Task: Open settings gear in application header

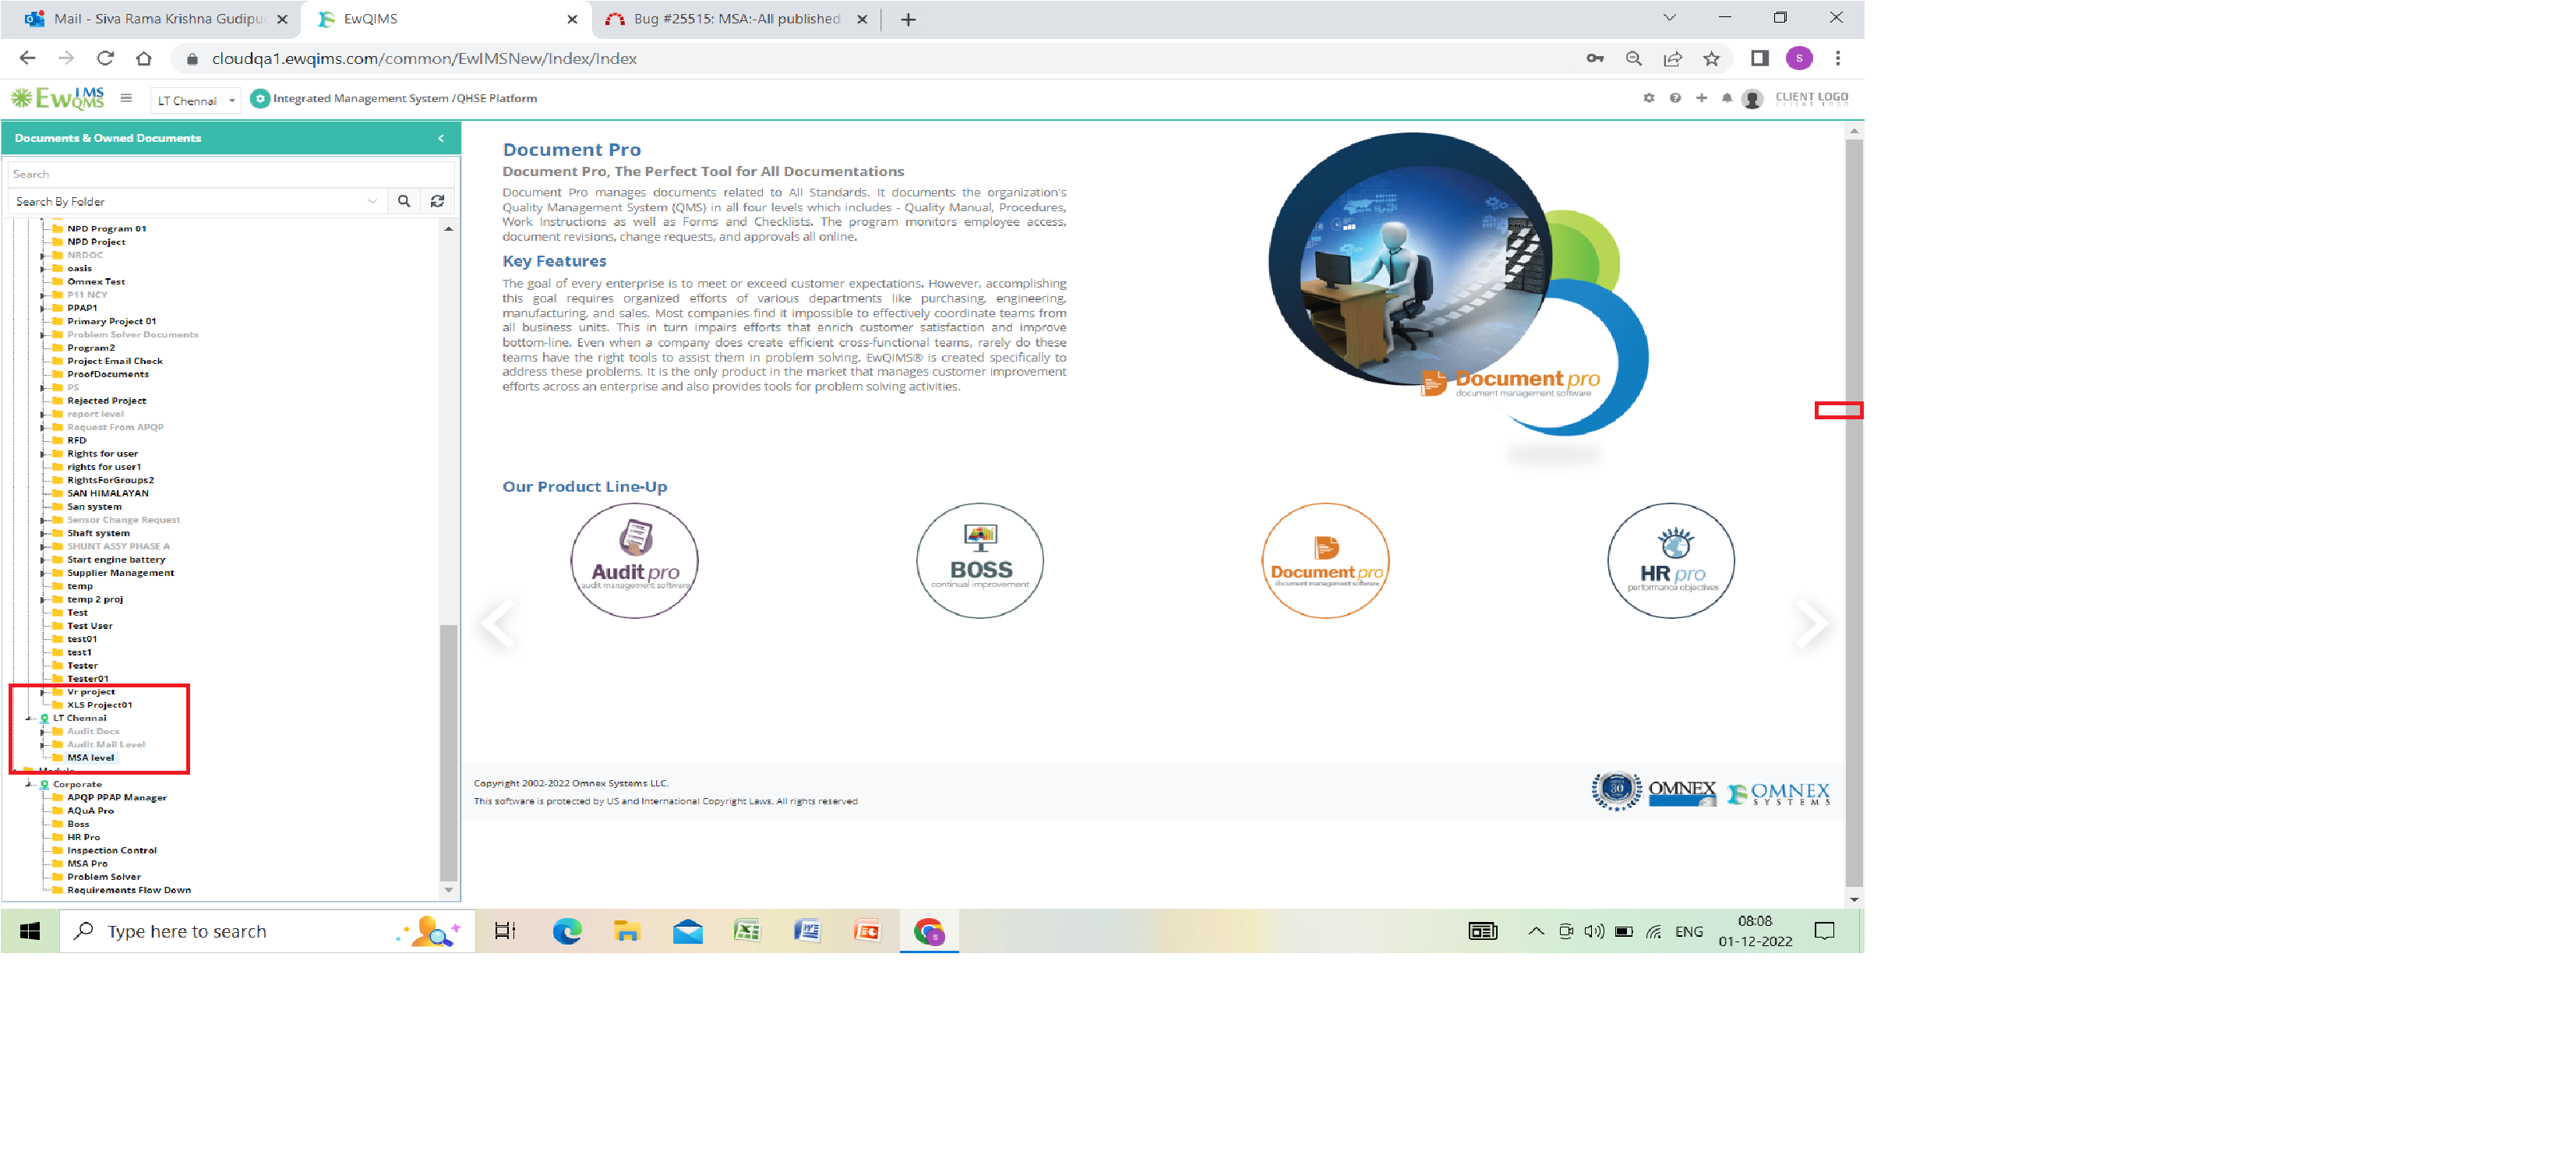Action: [x=1648, y=98]
